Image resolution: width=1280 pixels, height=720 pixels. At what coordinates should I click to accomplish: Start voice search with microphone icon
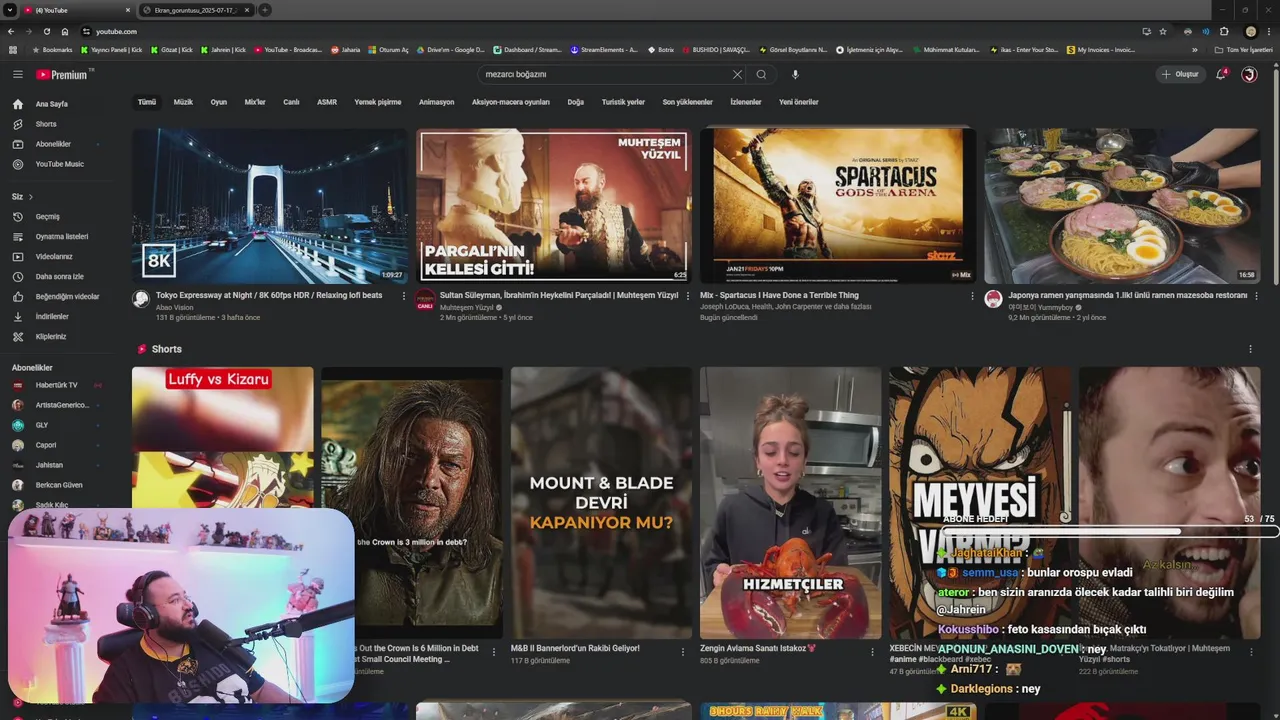pos(795,74)
